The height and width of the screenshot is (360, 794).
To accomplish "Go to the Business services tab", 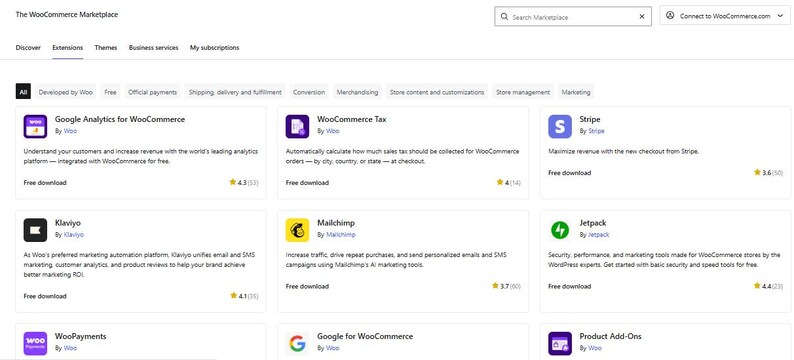I will click(153, 48).
